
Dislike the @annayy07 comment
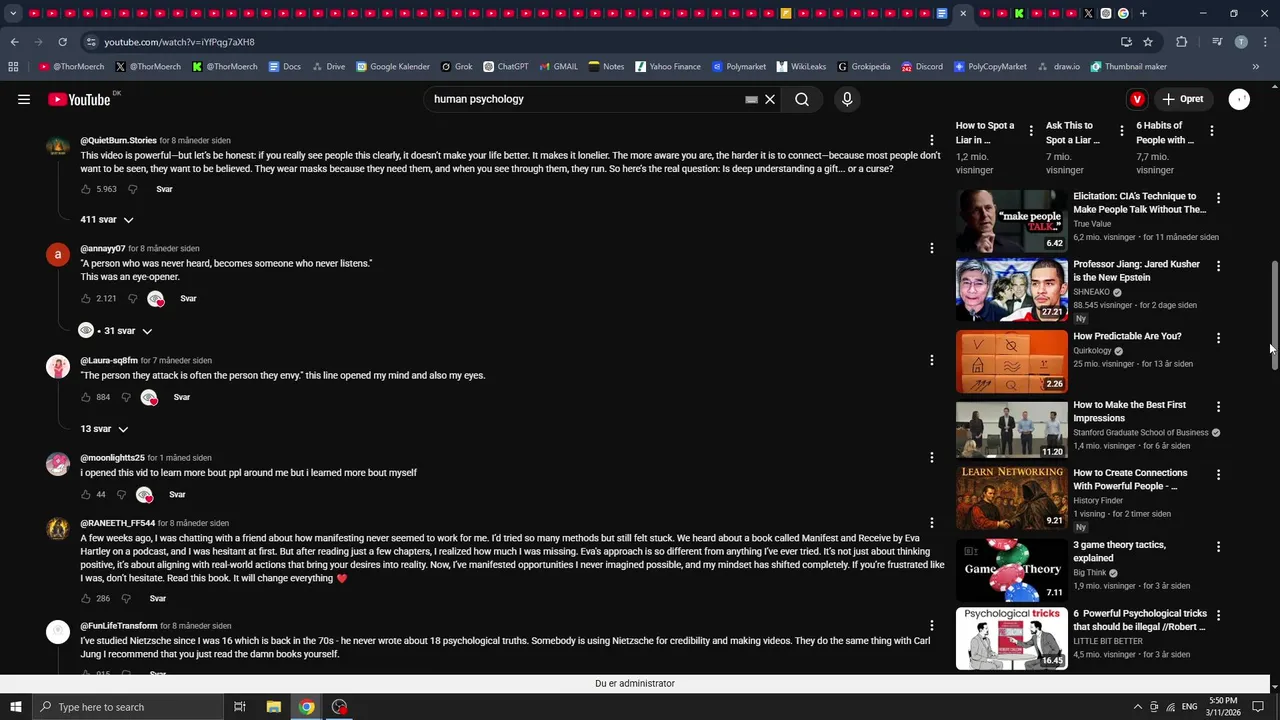[x=132, y=298]
